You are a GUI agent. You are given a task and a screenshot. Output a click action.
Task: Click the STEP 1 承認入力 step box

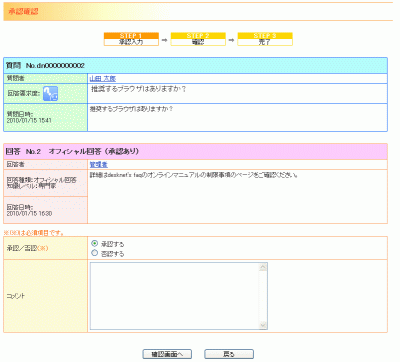(131, 39)
